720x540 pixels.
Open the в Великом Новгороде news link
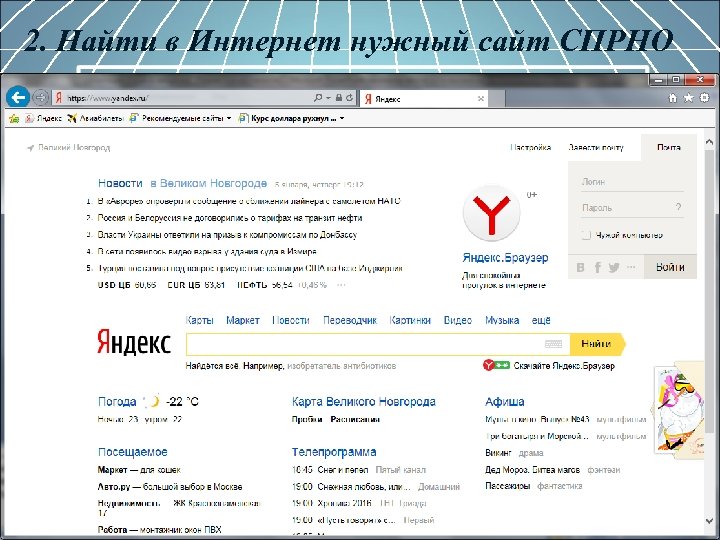208,183
